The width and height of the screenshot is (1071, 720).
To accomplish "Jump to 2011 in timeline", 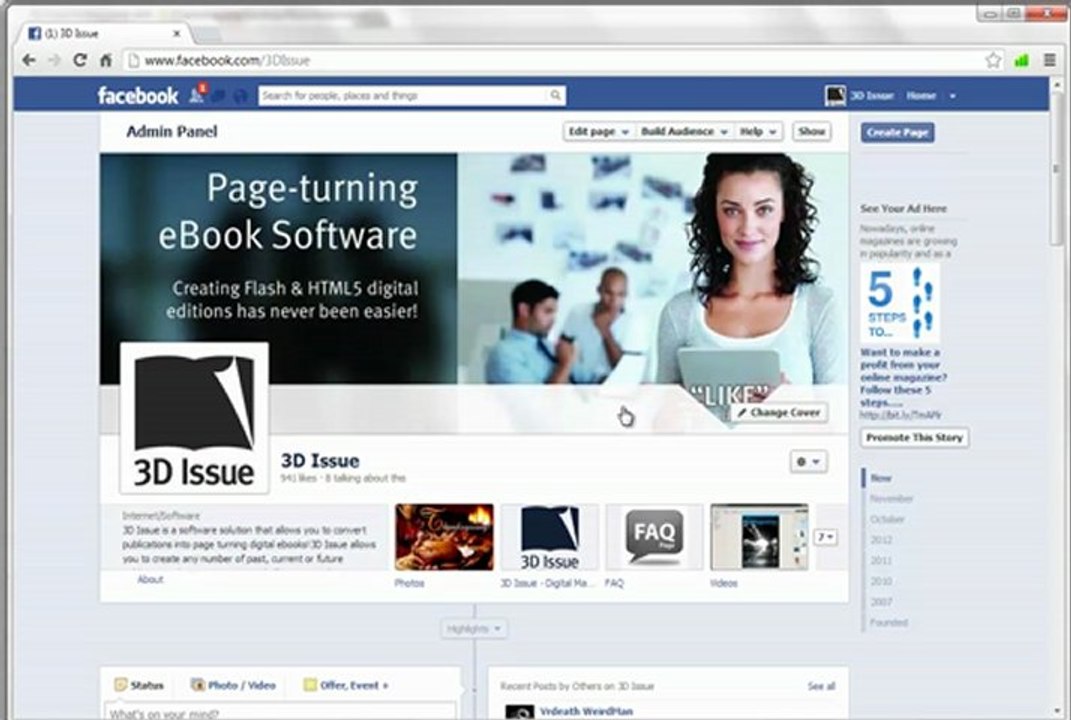I will click(881, 560).
